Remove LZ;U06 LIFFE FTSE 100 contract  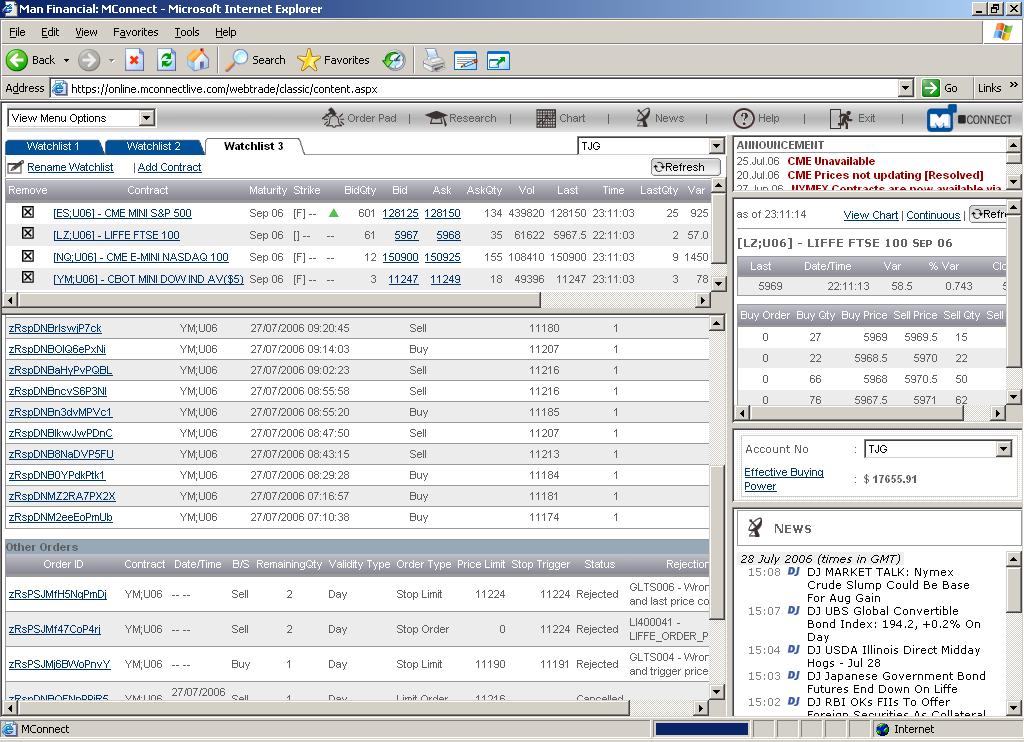click(27, 234)
